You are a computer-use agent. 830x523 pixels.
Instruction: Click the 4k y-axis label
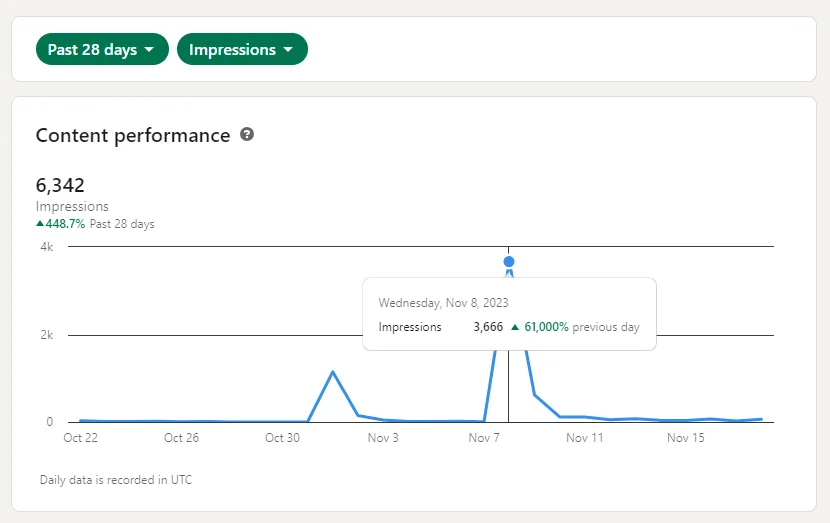[x=46, y=246]
